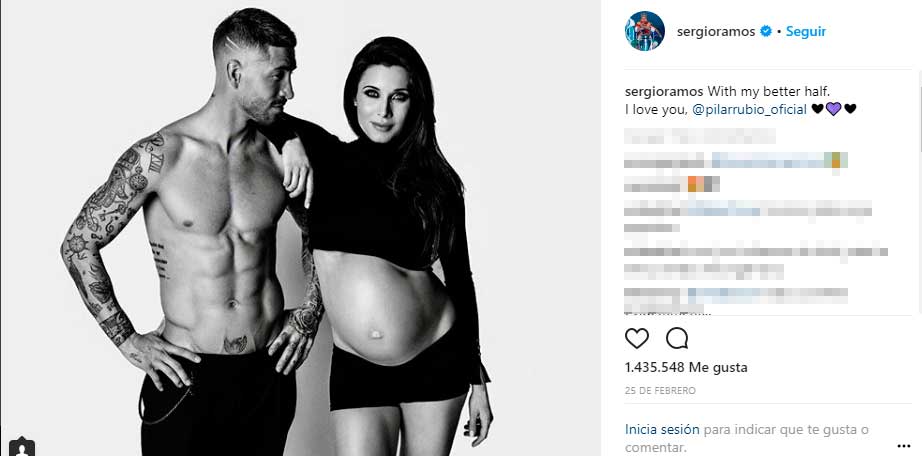Open the three-dots more options menu

click(904, 445)
